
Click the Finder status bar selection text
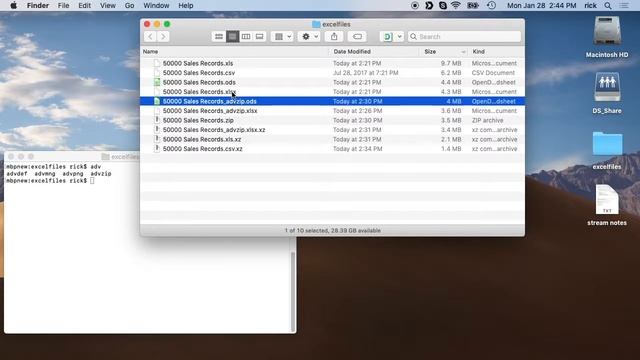point(332,231)
